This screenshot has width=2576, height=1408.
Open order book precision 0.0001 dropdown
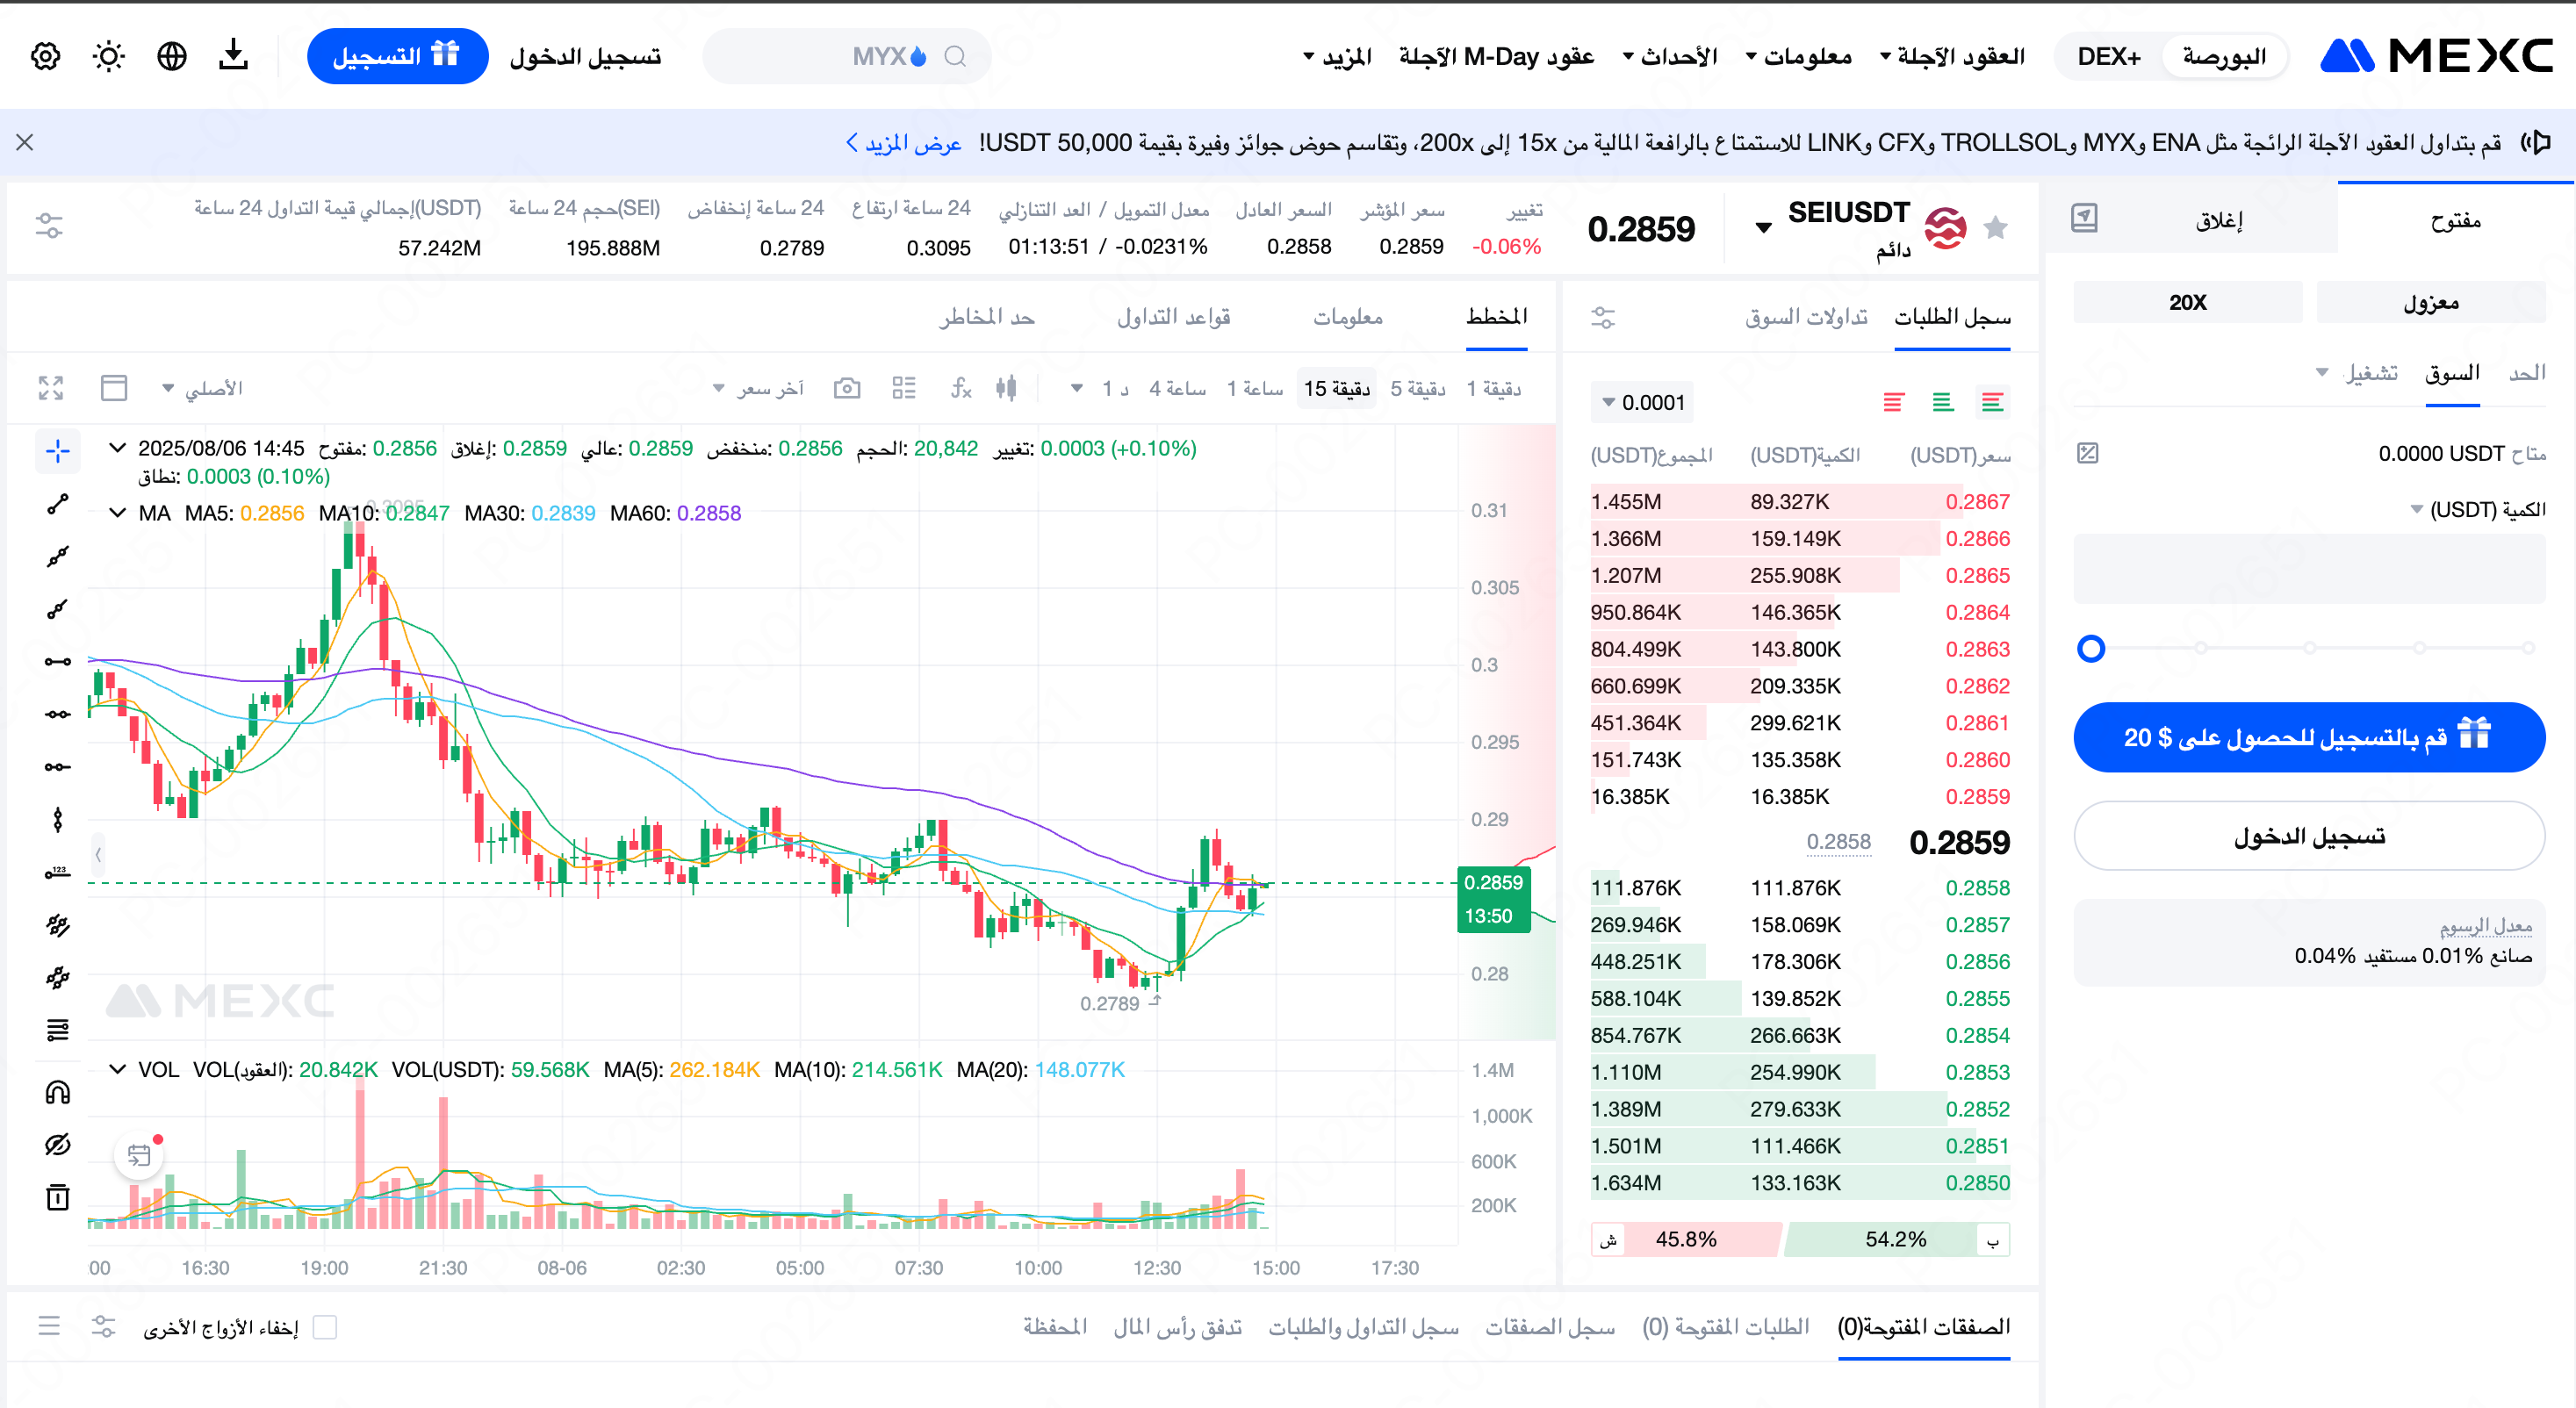click(1642, 402)
